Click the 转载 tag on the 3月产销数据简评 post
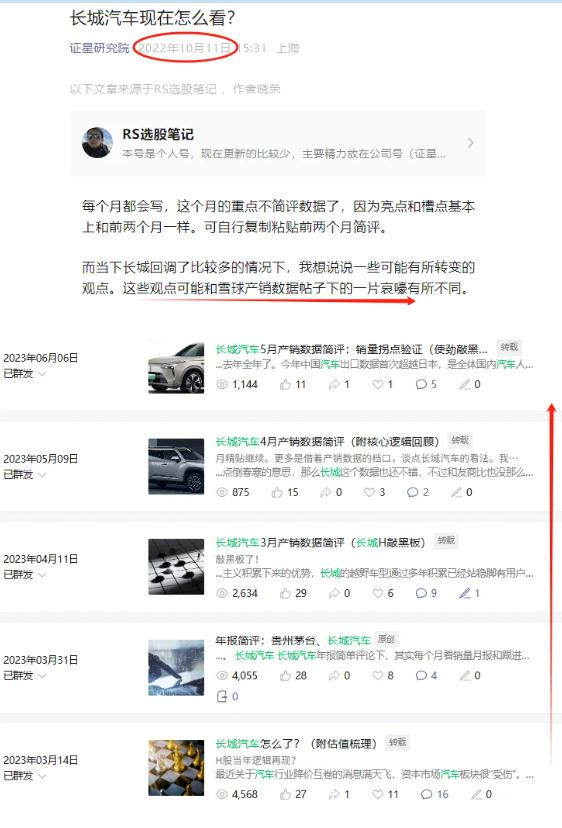The image size is (562, 828). [x=446, y=540]
